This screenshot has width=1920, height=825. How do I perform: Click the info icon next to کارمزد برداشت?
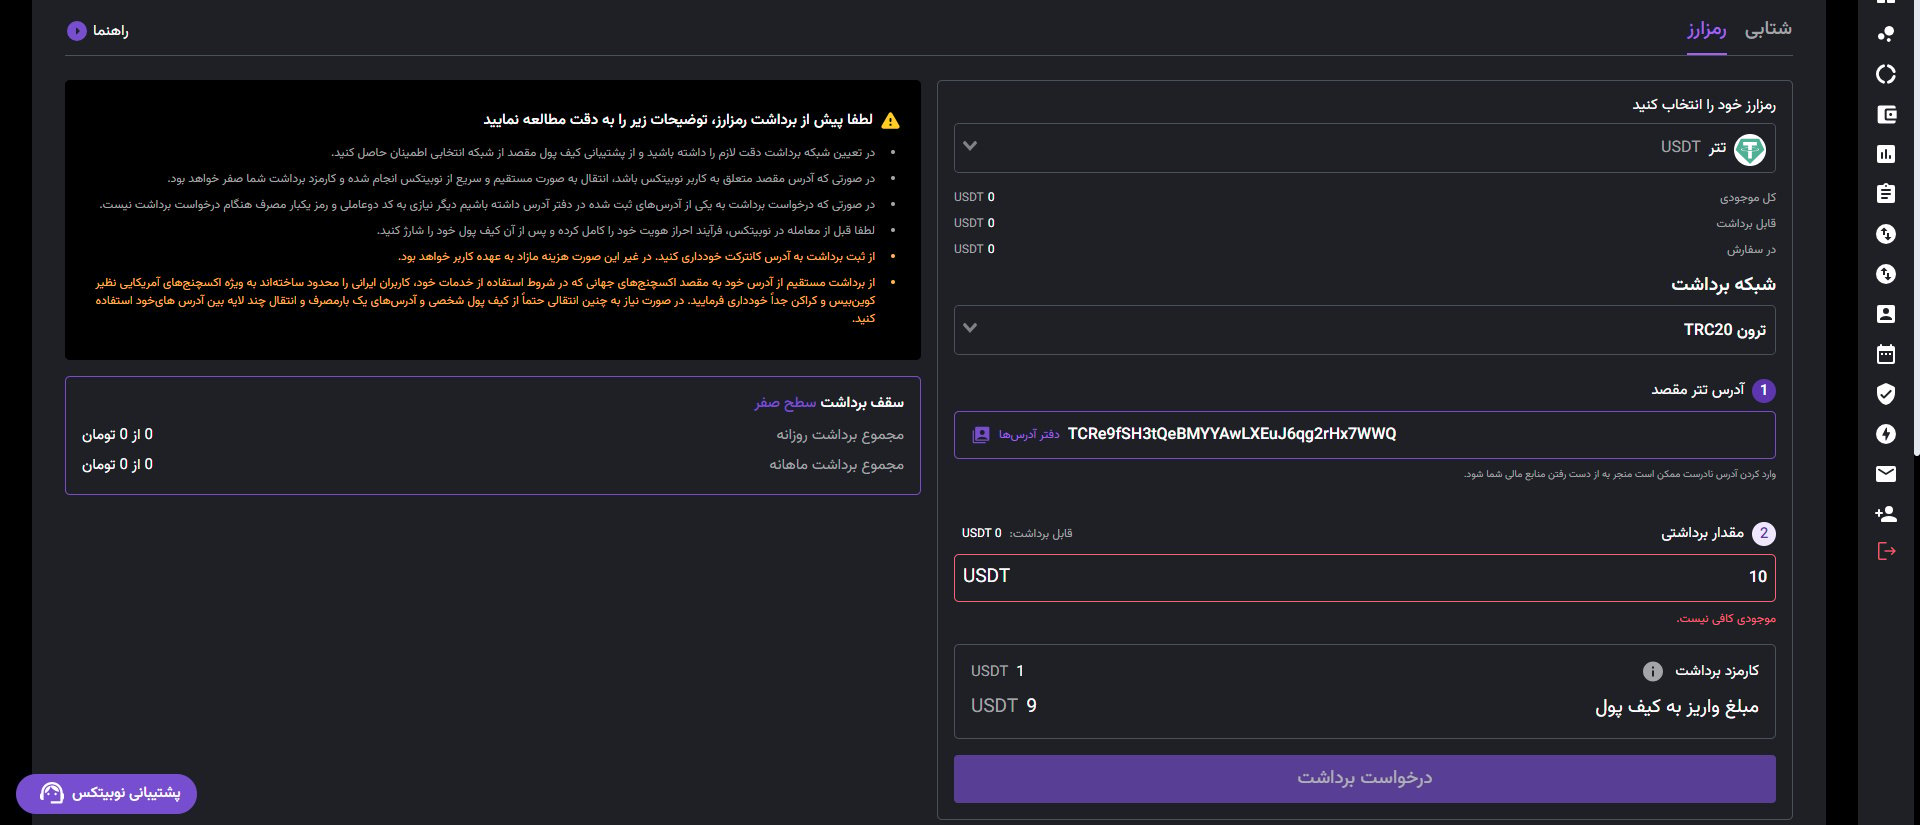coord(1653,671)
